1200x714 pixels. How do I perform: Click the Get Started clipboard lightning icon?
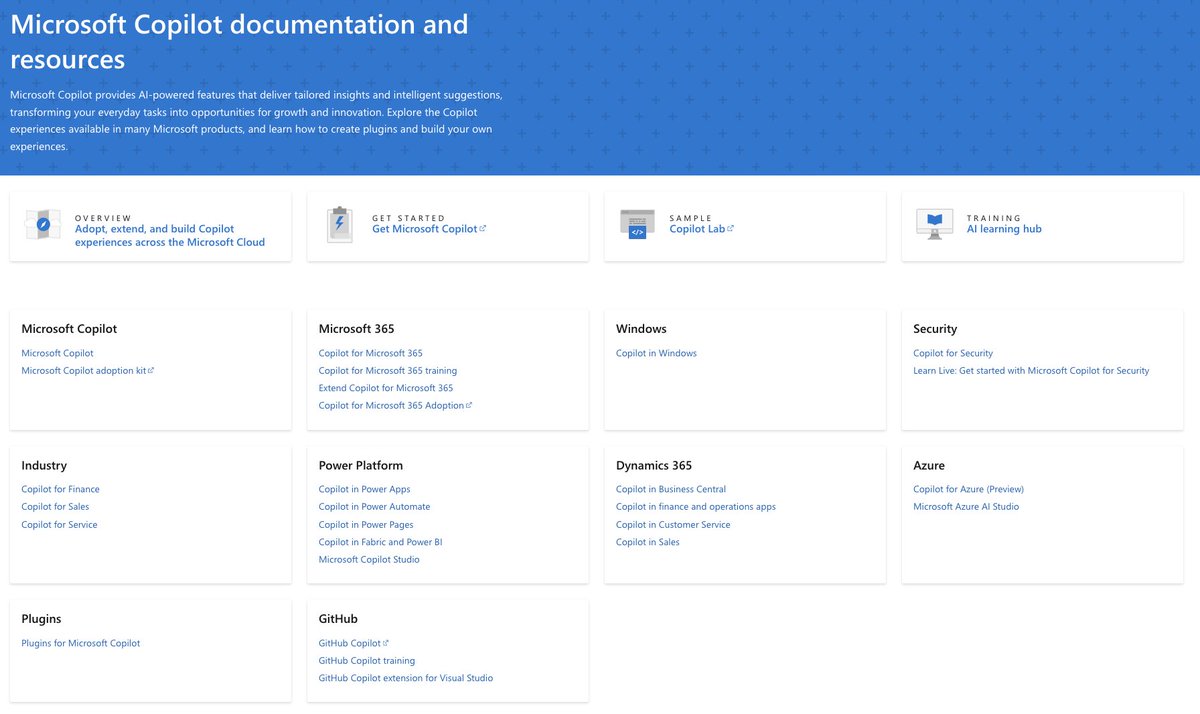pyautogui.click(x=339, y=226)
